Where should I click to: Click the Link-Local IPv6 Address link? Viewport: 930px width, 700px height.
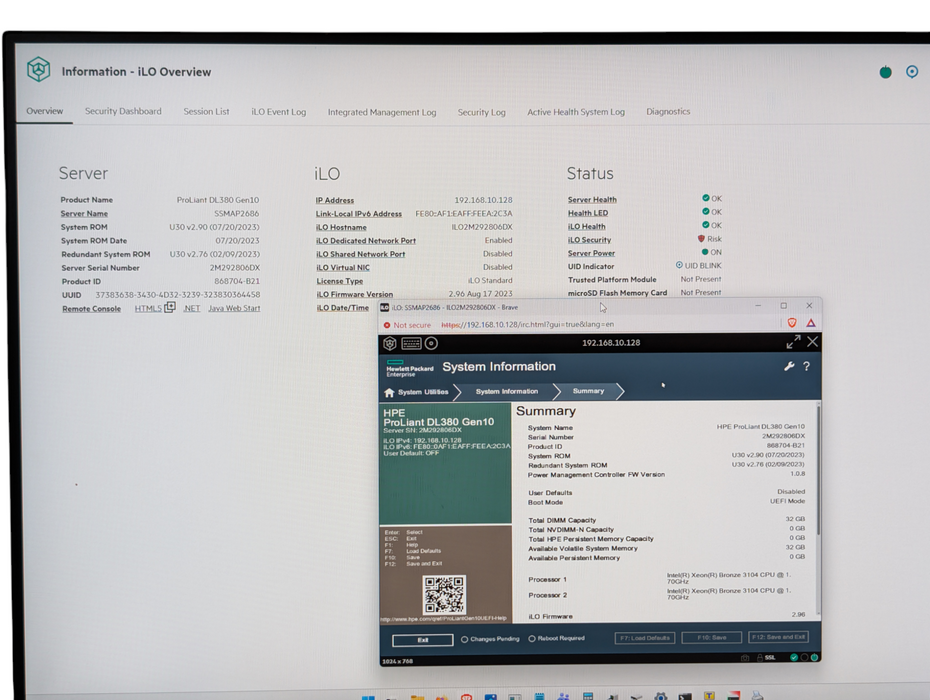[358, 214]
